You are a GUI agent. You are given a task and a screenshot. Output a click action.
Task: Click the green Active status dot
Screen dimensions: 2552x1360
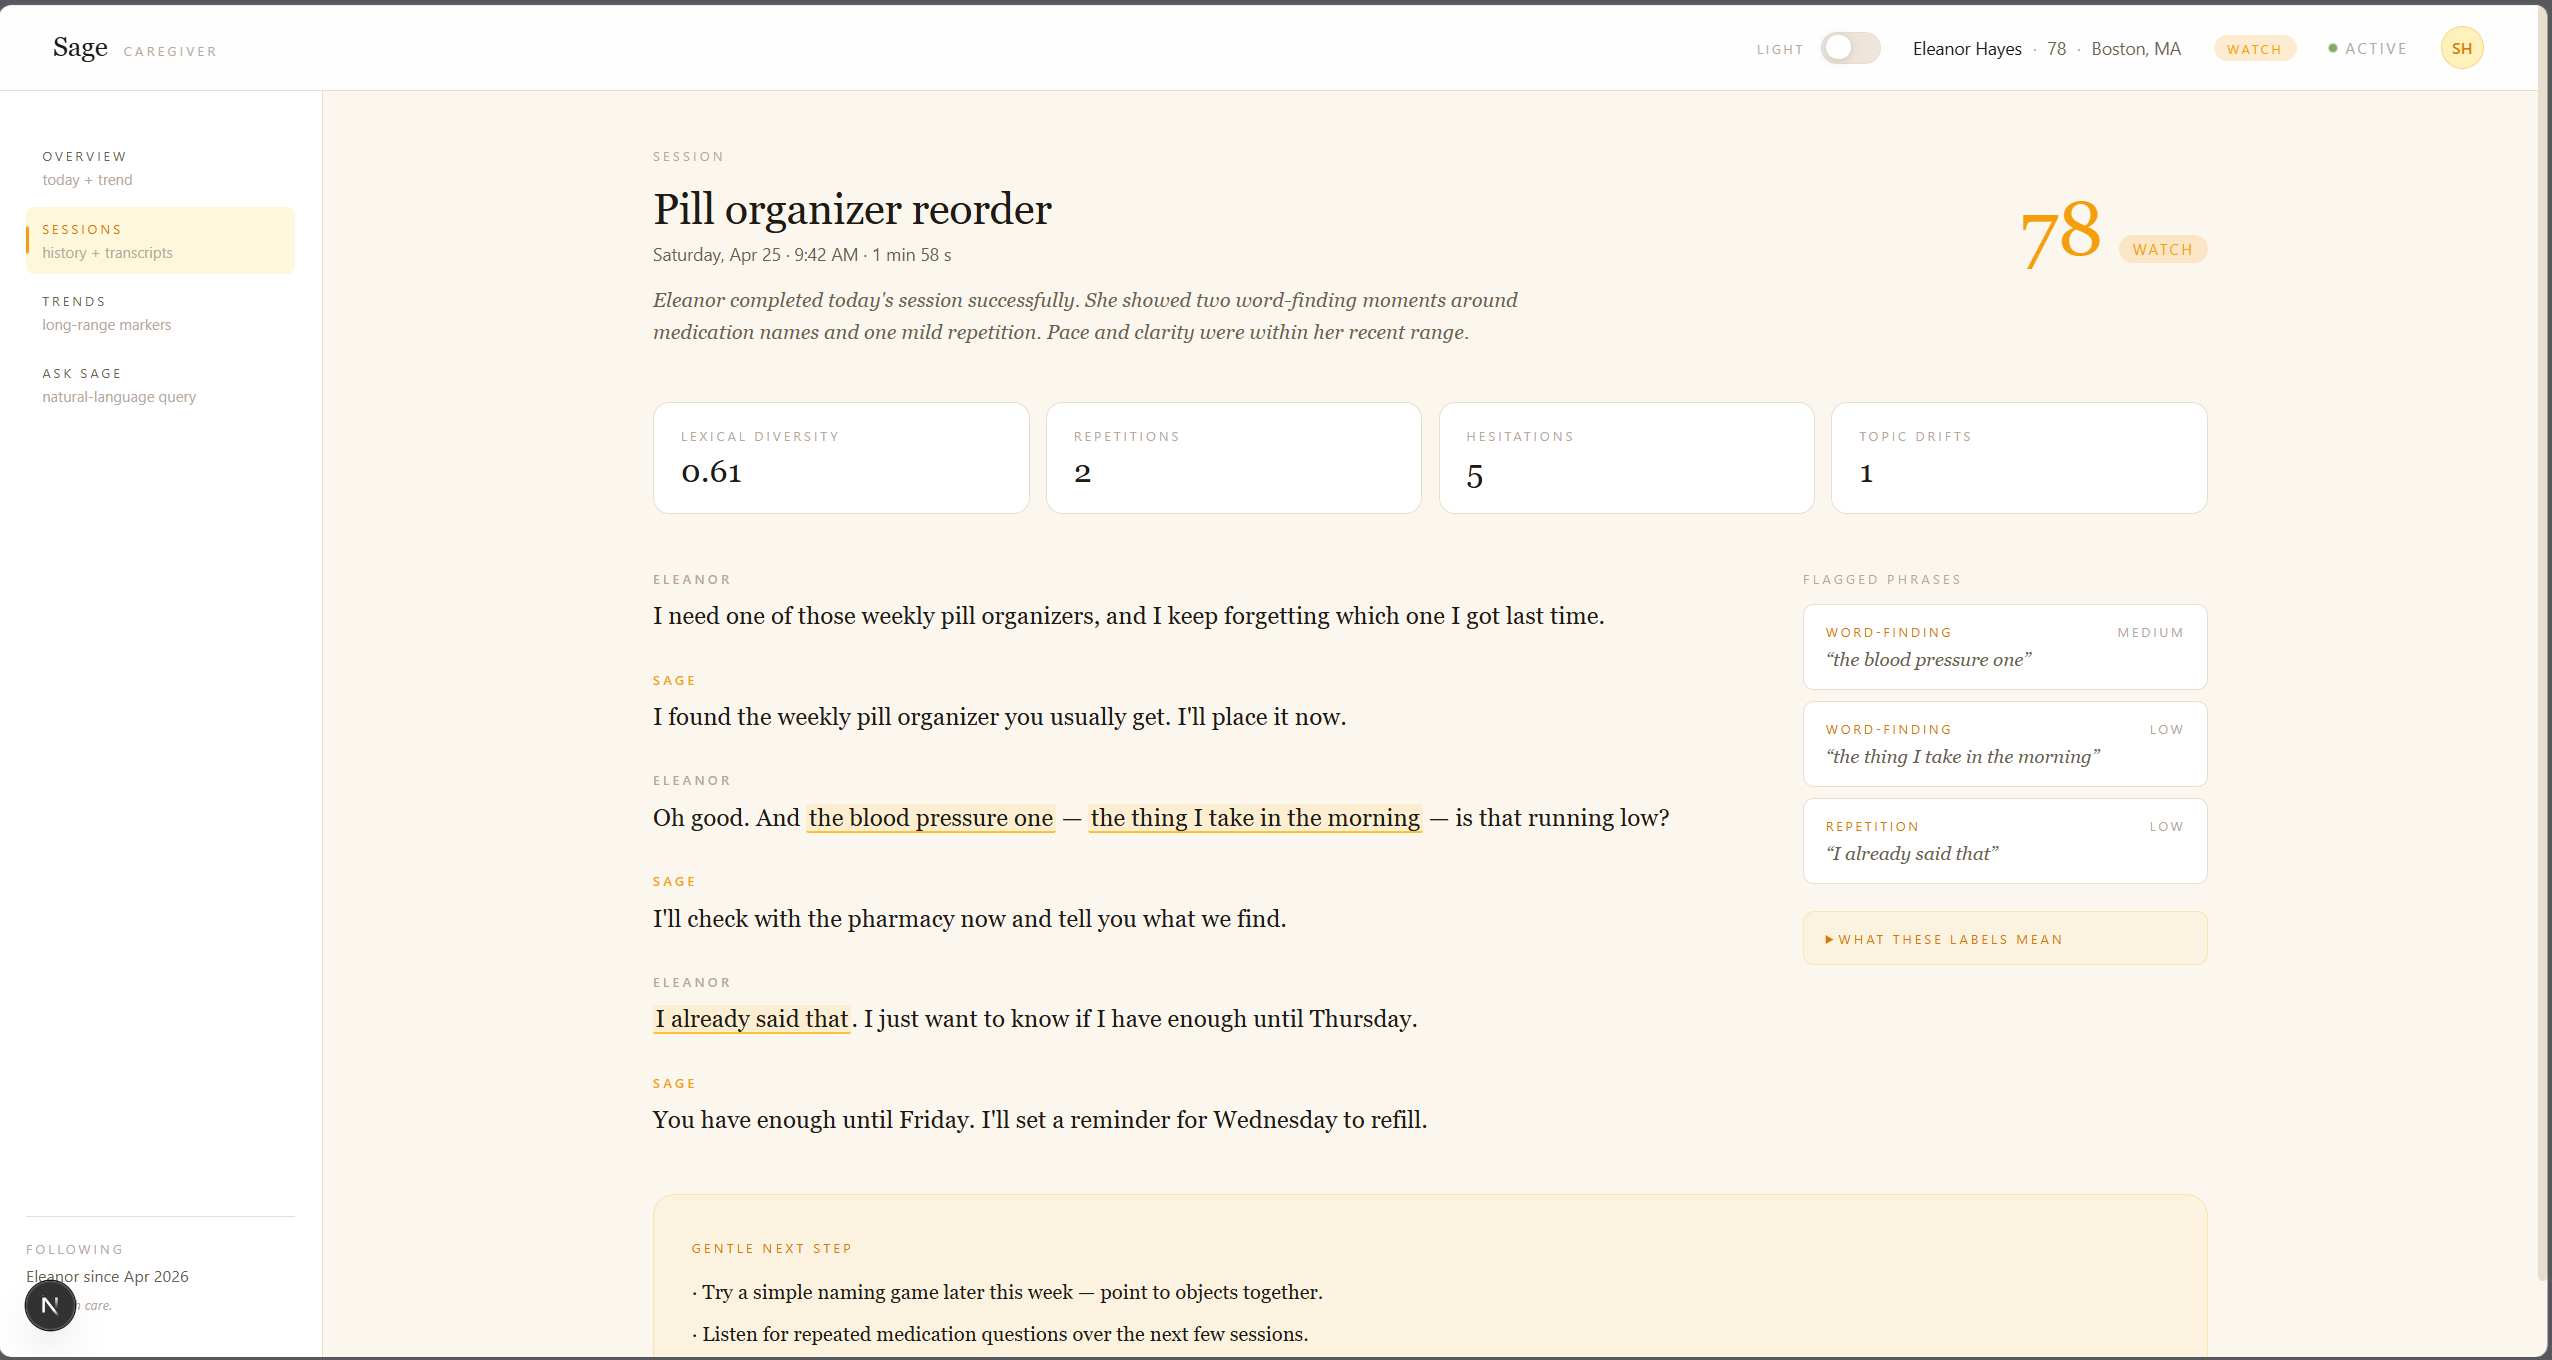(x=2333, y=48)
